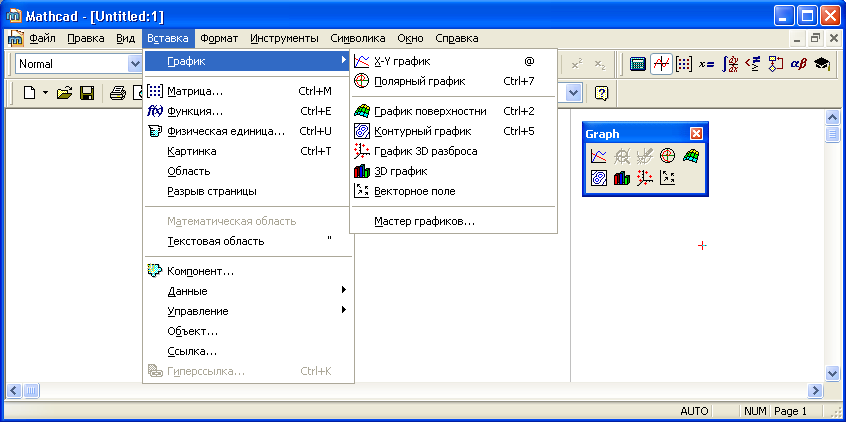The image size is (846, 422).
Task: Insert Компонент... from menu
Action: (249, 271)
